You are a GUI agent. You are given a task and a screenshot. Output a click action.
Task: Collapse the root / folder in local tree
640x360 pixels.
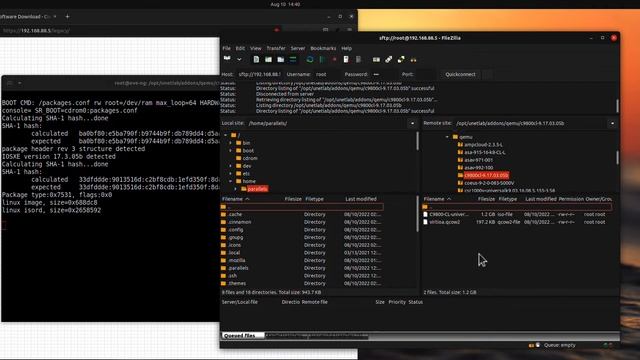pyautogui.click(x=226, y=135)
